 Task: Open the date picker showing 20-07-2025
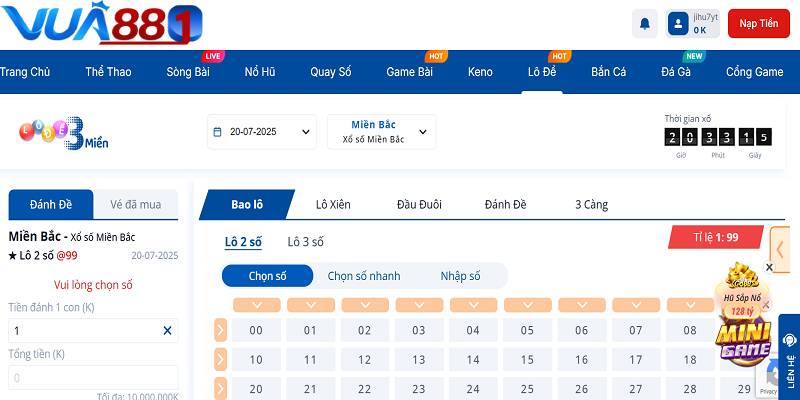[261, 131]
